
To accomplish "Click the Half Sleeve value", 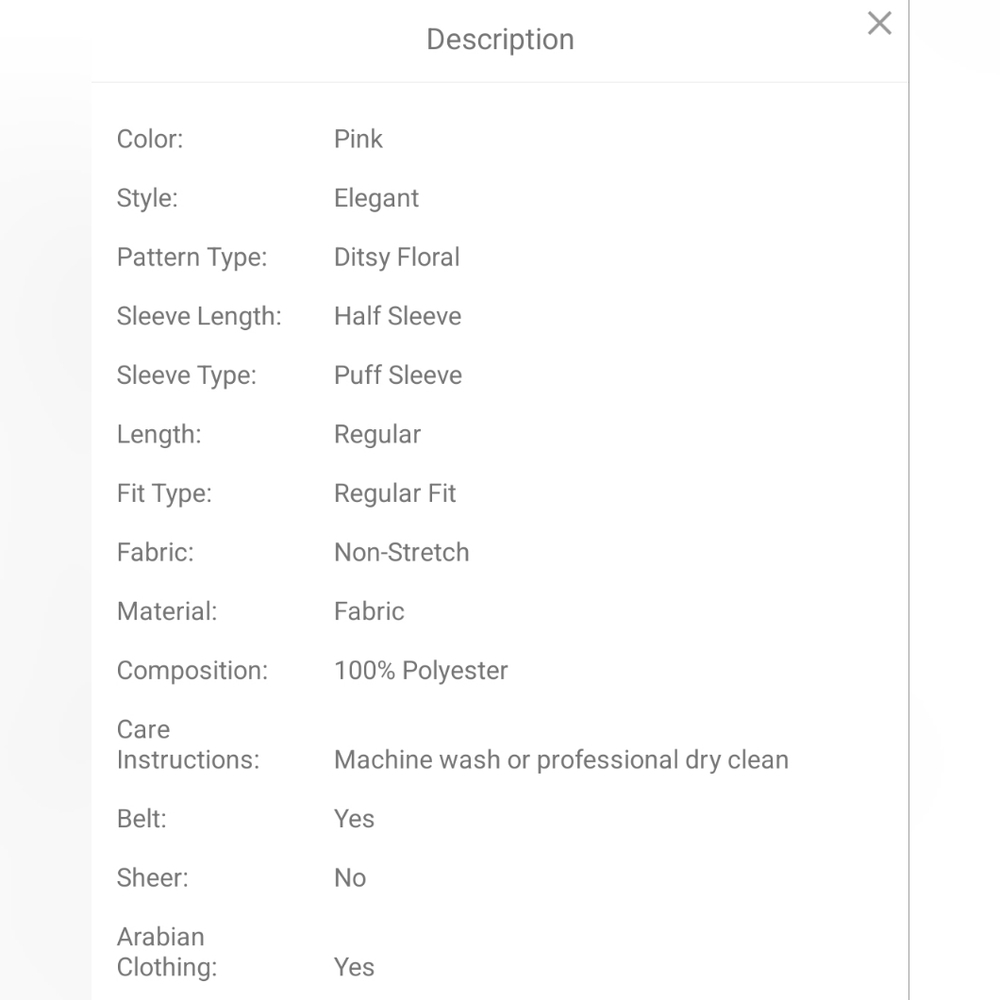I will click(397, 316).
